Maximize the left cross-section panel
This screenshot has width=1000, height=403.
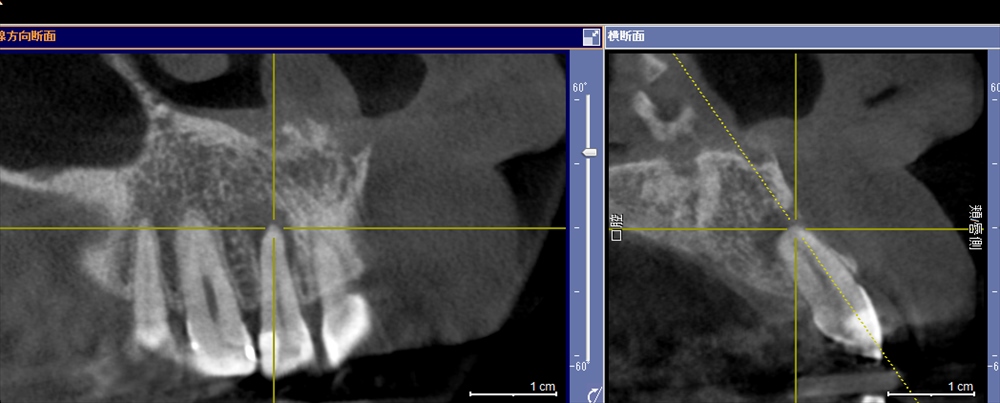click(591, 37)
